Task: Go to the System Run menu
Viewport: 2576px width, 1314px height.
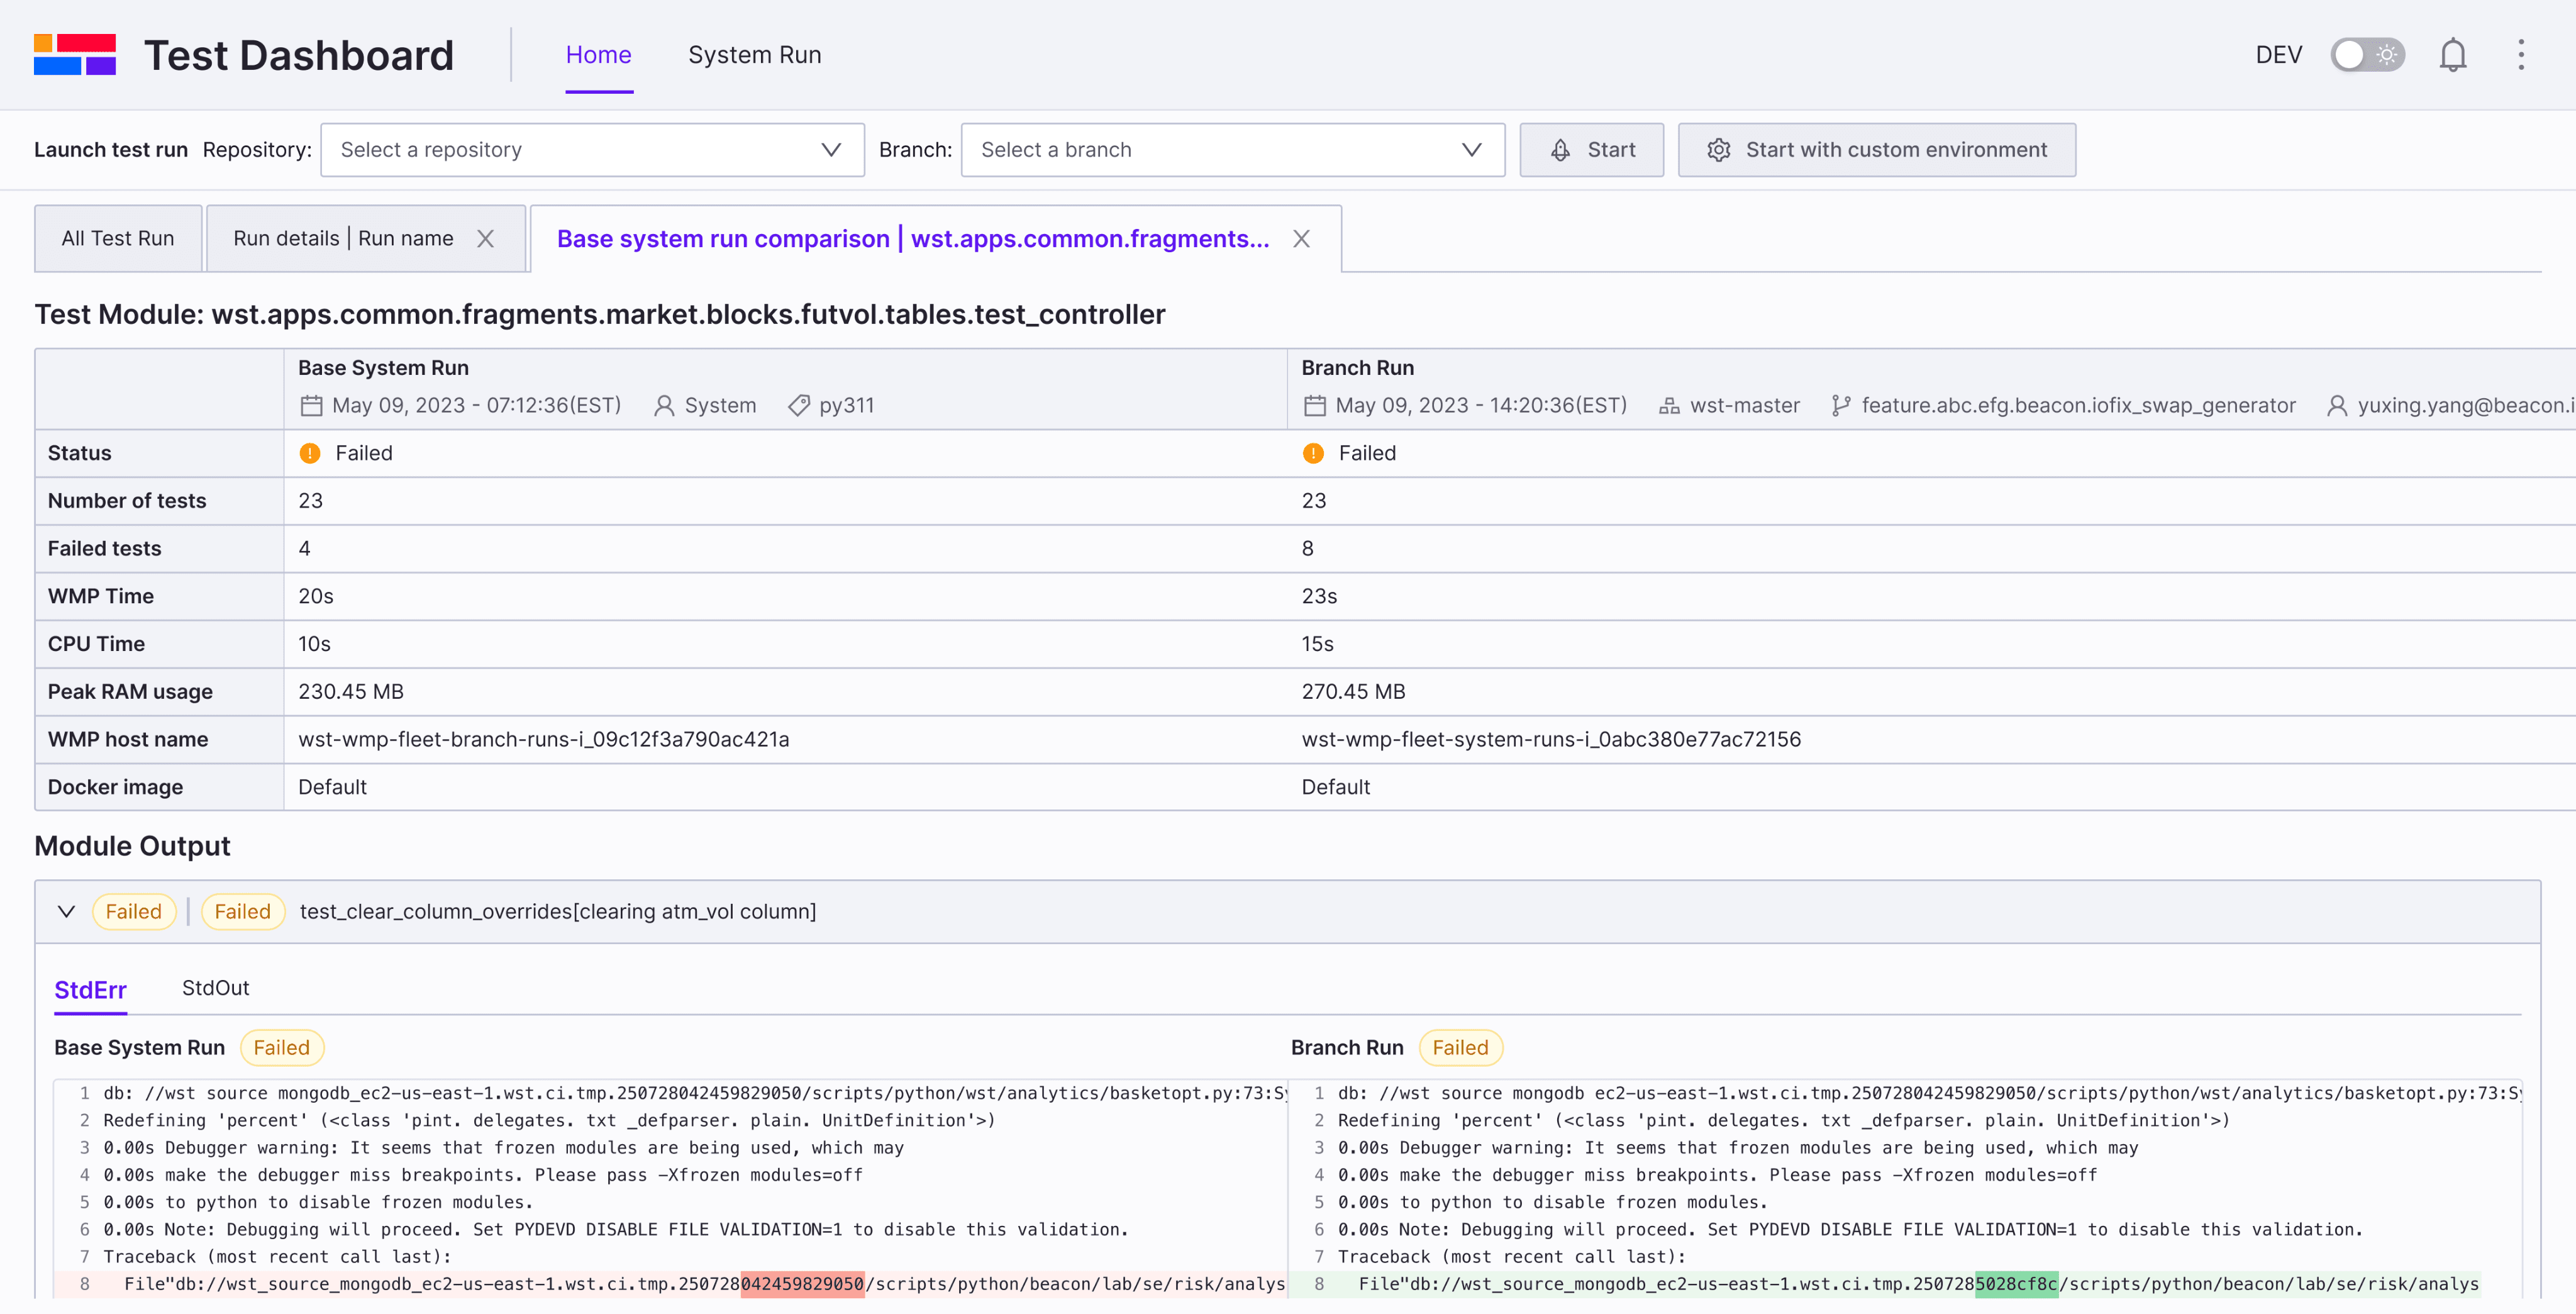Action: pos(754,55)
